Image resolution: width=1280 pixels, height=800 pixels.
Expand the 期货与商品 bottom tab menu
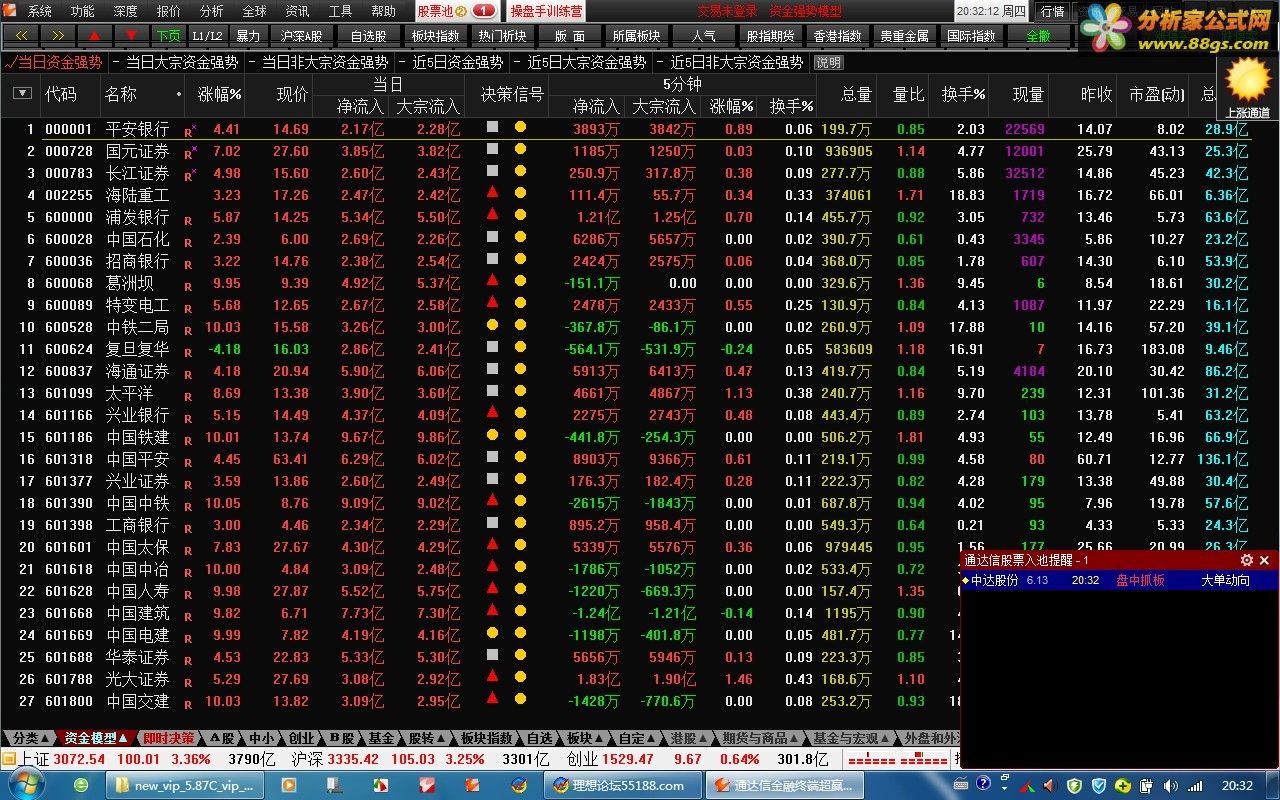pos(761,738)
